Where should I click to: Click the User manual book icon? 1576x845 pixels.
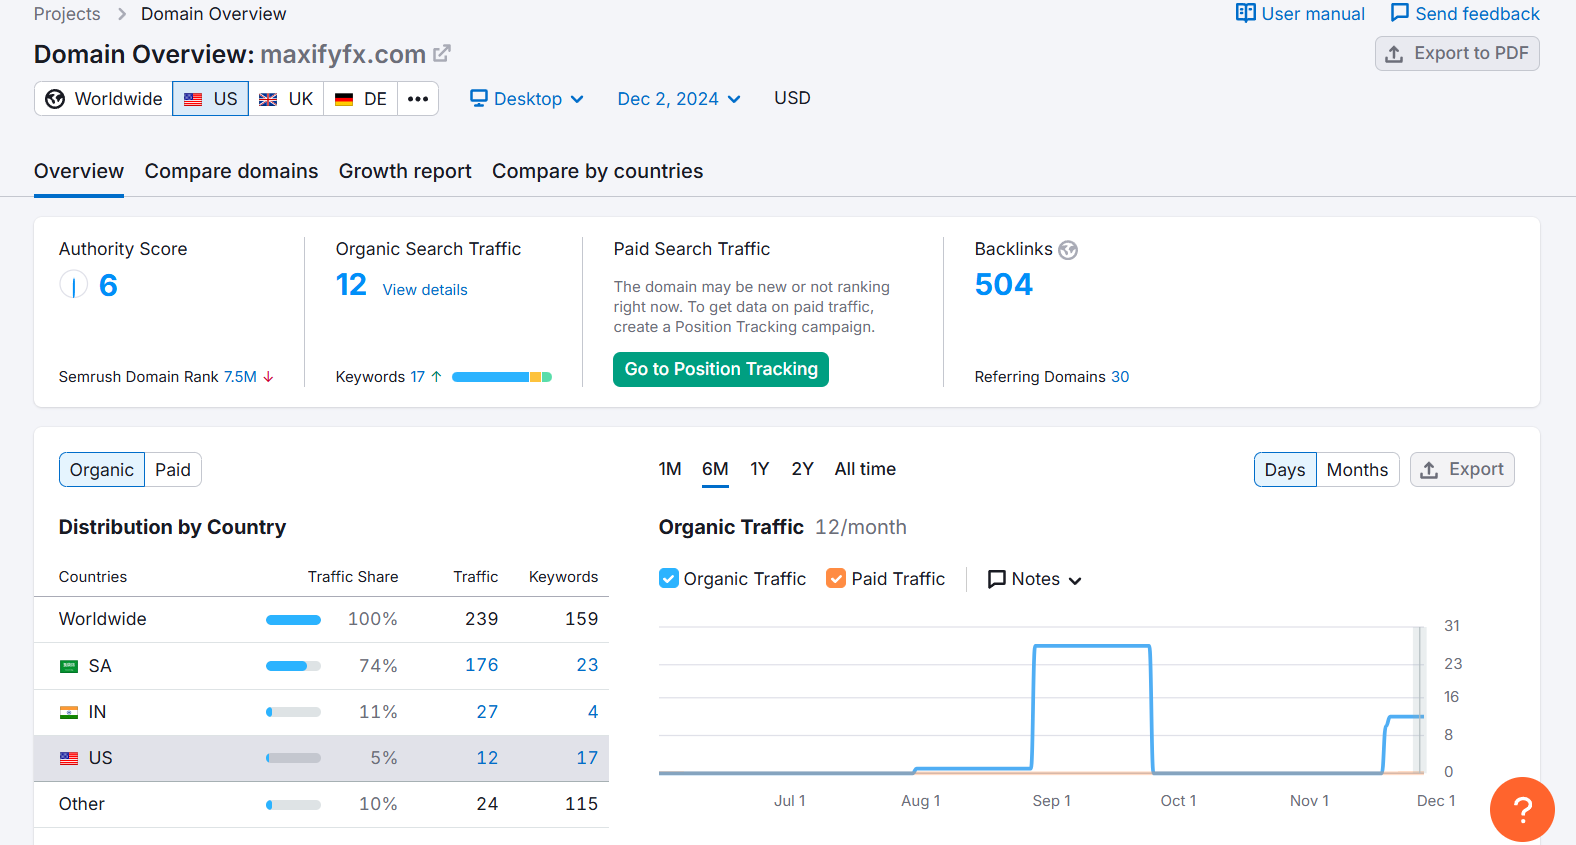pos(1245,13)
